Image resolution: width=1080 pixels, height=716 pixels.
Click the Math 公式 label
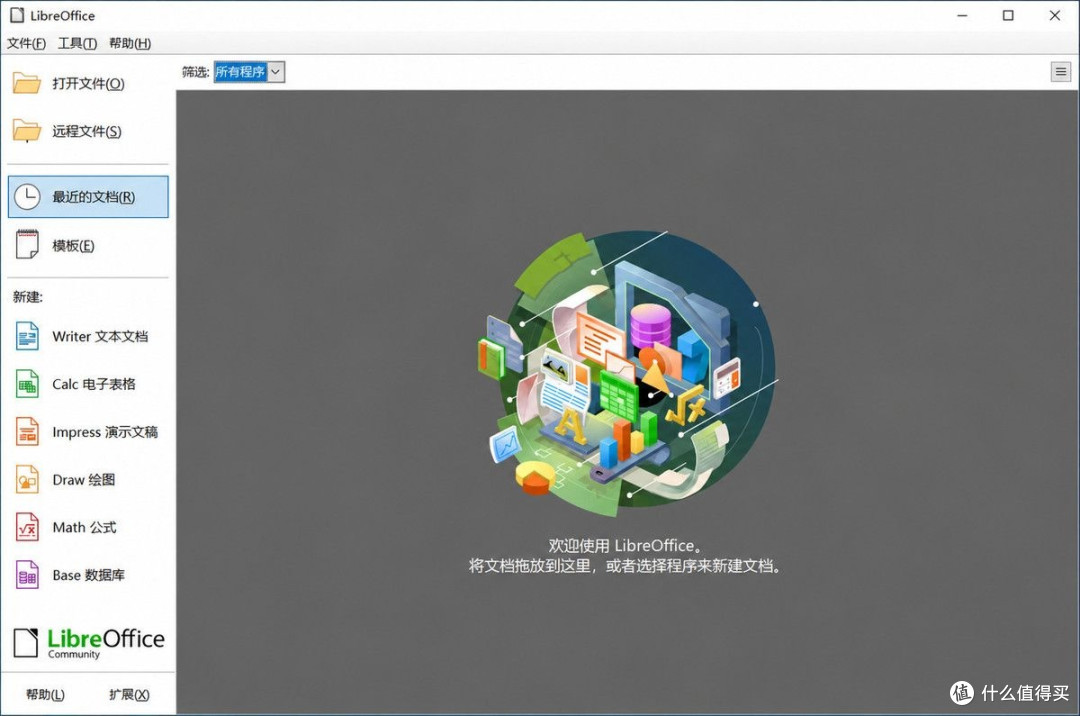(x=84, y=527)
